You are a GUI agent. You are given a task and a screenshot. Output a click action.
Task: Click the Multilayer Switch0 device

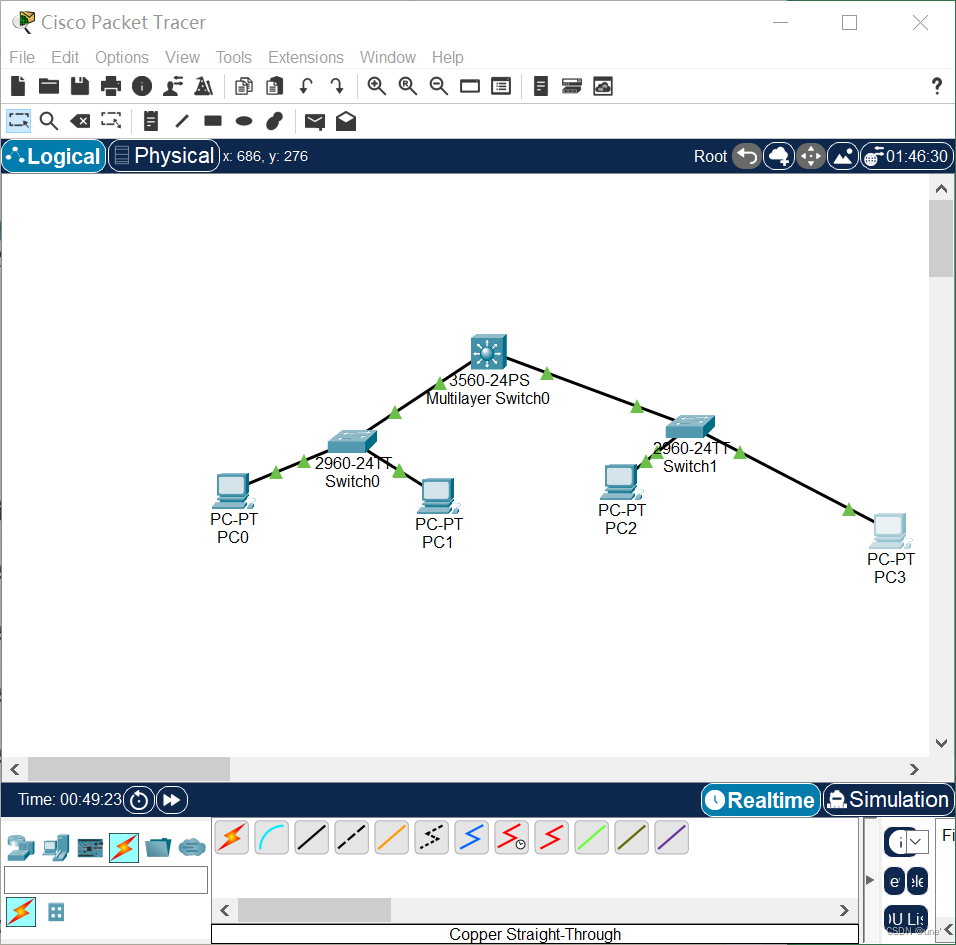(x=488, y=352)
